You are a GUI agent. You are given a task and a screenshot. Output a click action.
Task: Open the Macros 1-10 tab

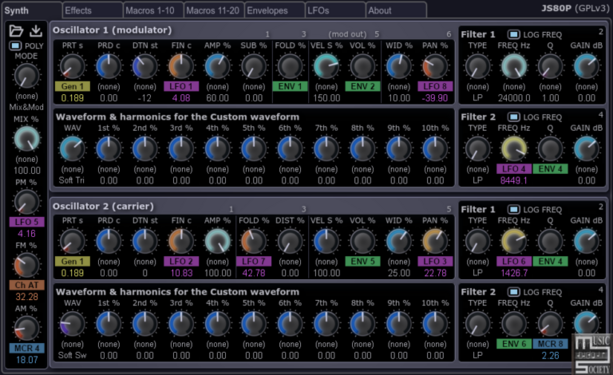(x=153, y=11)
